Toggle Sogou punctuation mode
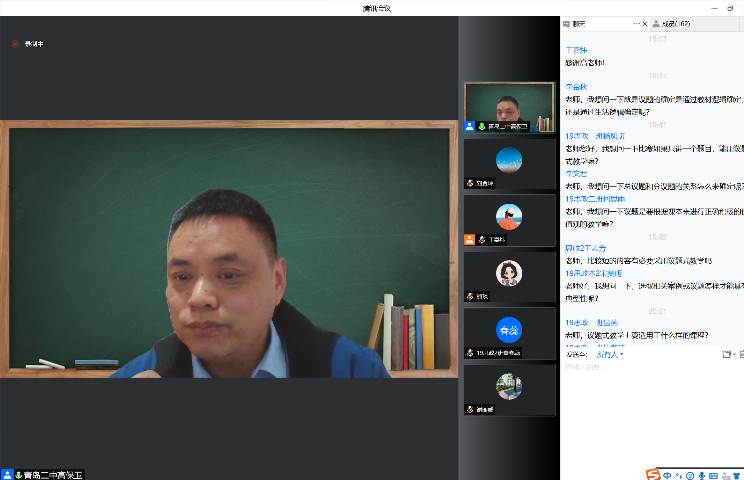This screenshot has height=480, width=744. pyautogui.click(x=678, y=473)
